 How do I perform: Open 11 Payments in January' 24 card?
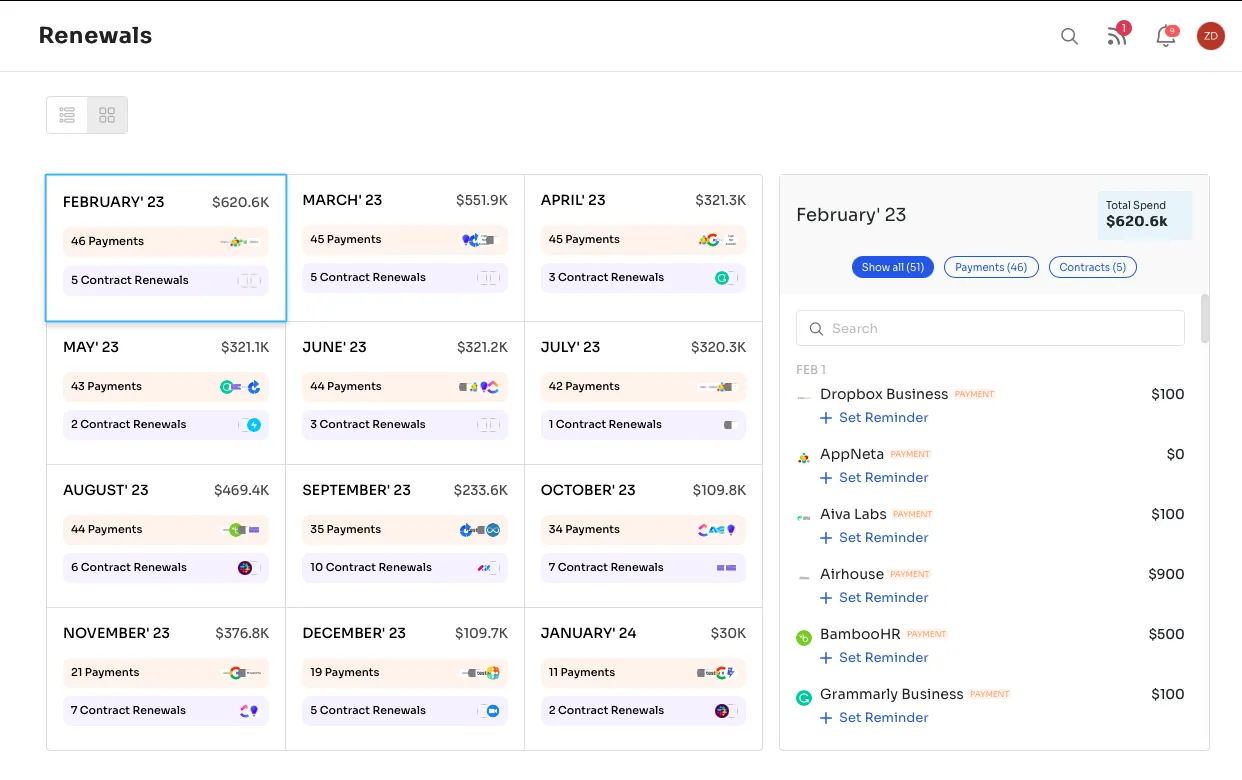coord(643,672)
